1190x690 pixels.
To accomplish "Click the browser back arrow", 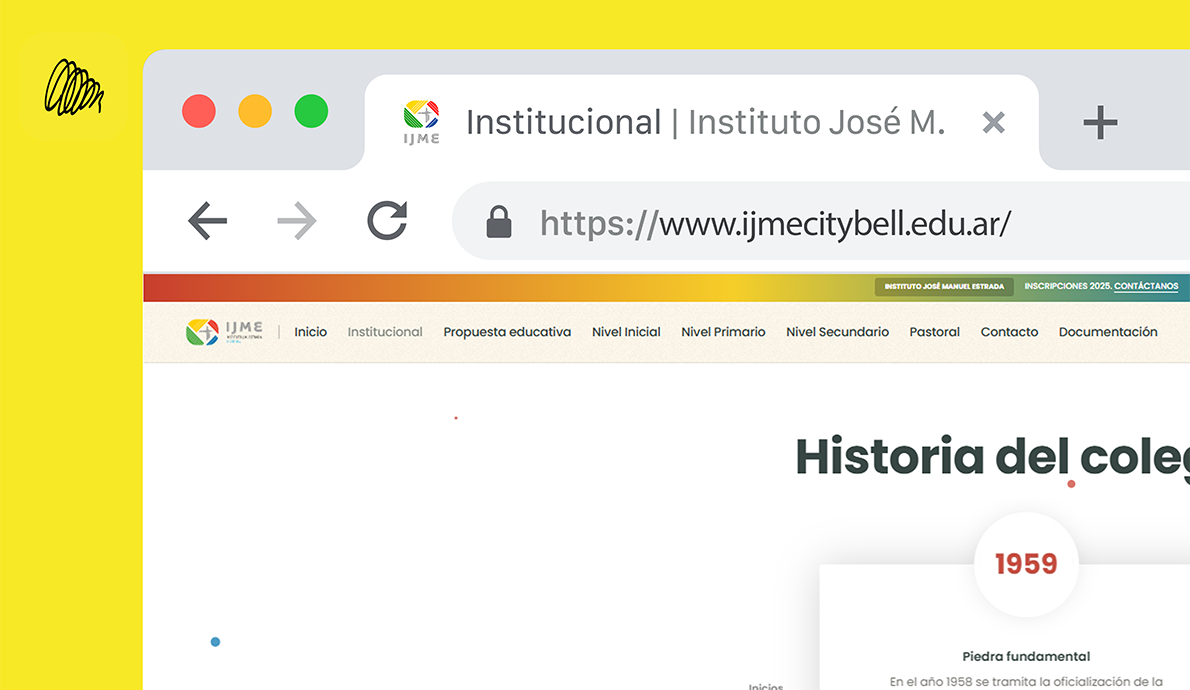I will pos(207,221).
